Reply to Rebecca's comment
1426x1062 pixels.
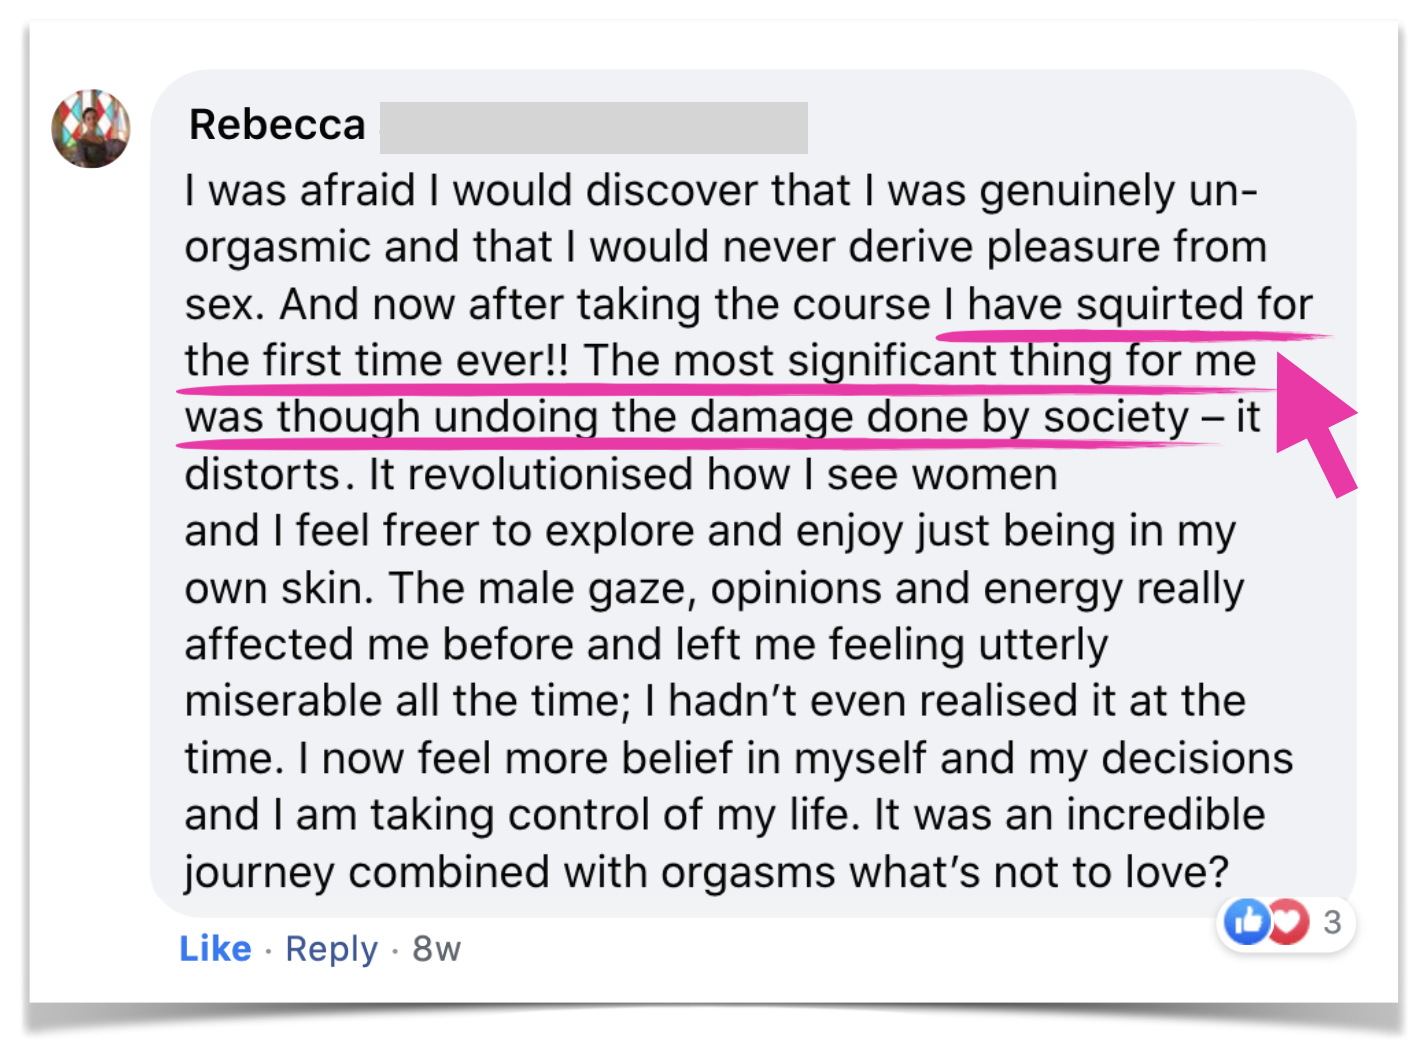pos(331,948)
